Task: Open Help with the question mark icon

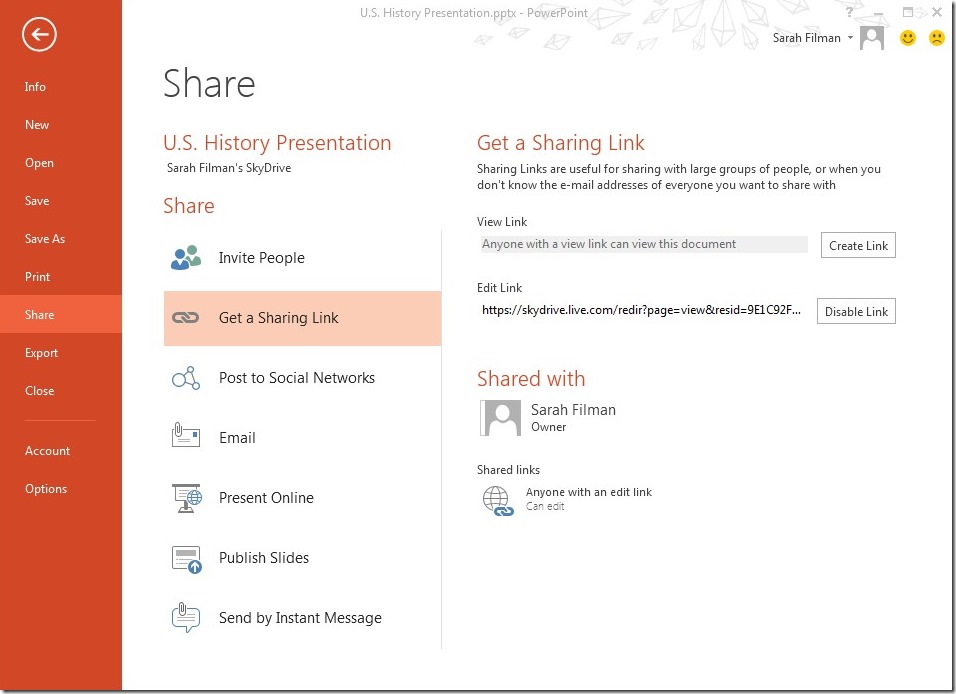Action: point(849,12)
